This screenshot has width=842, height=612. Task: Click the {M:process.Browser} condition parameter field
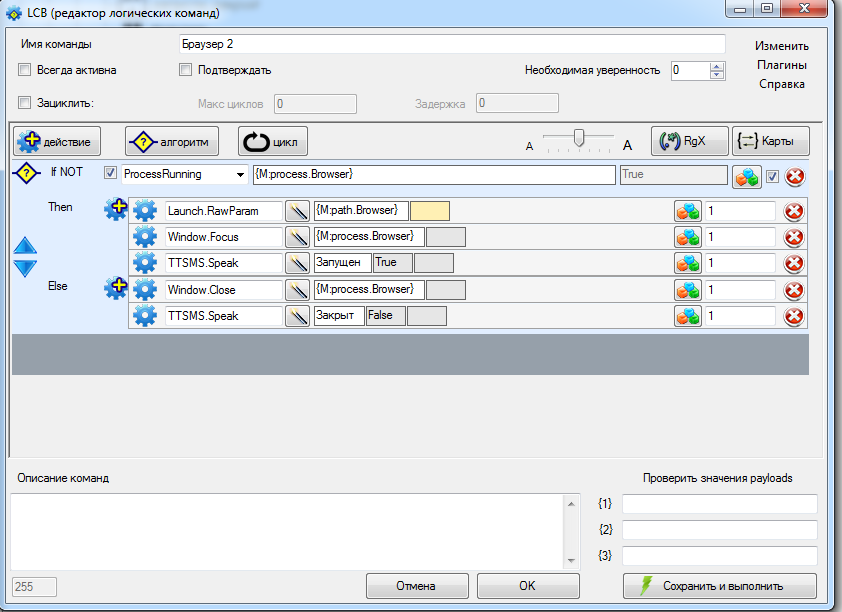click(434, 174)
